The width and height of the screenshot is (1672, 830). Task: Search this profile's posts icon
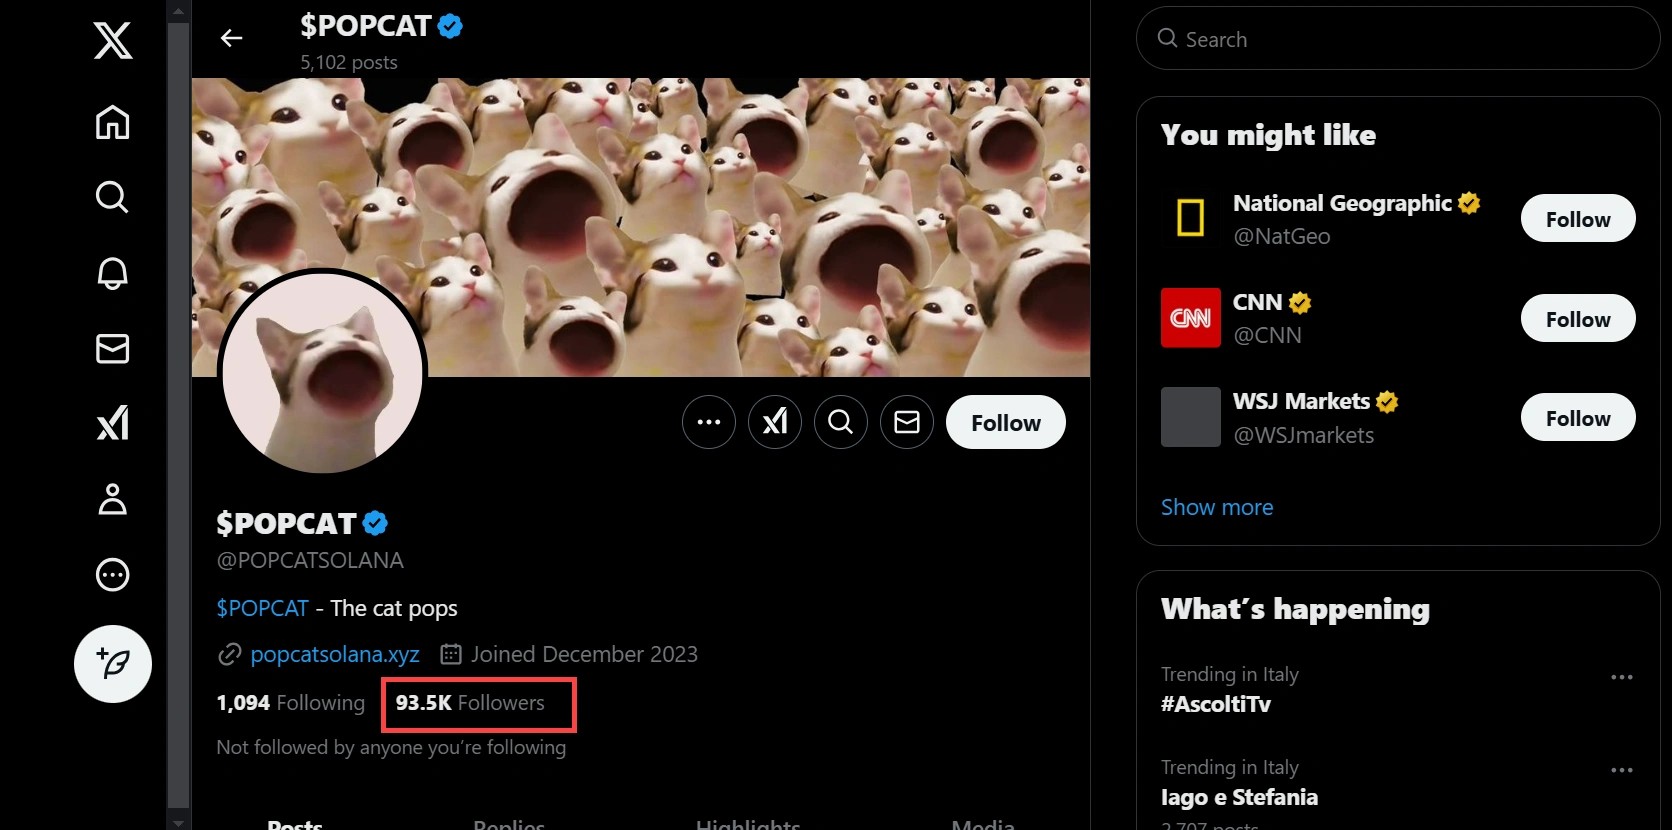point(841,422)
